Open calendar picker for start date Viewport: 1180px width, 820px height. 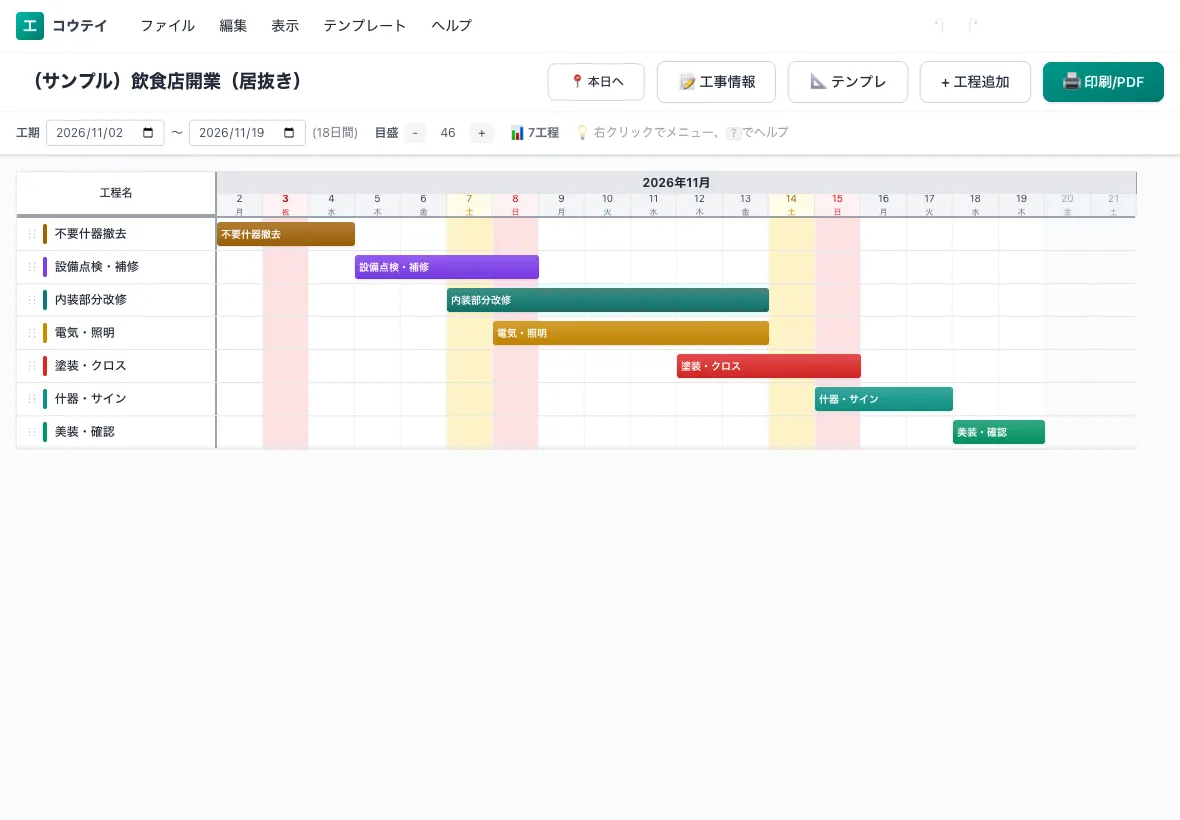pos(148,133)
